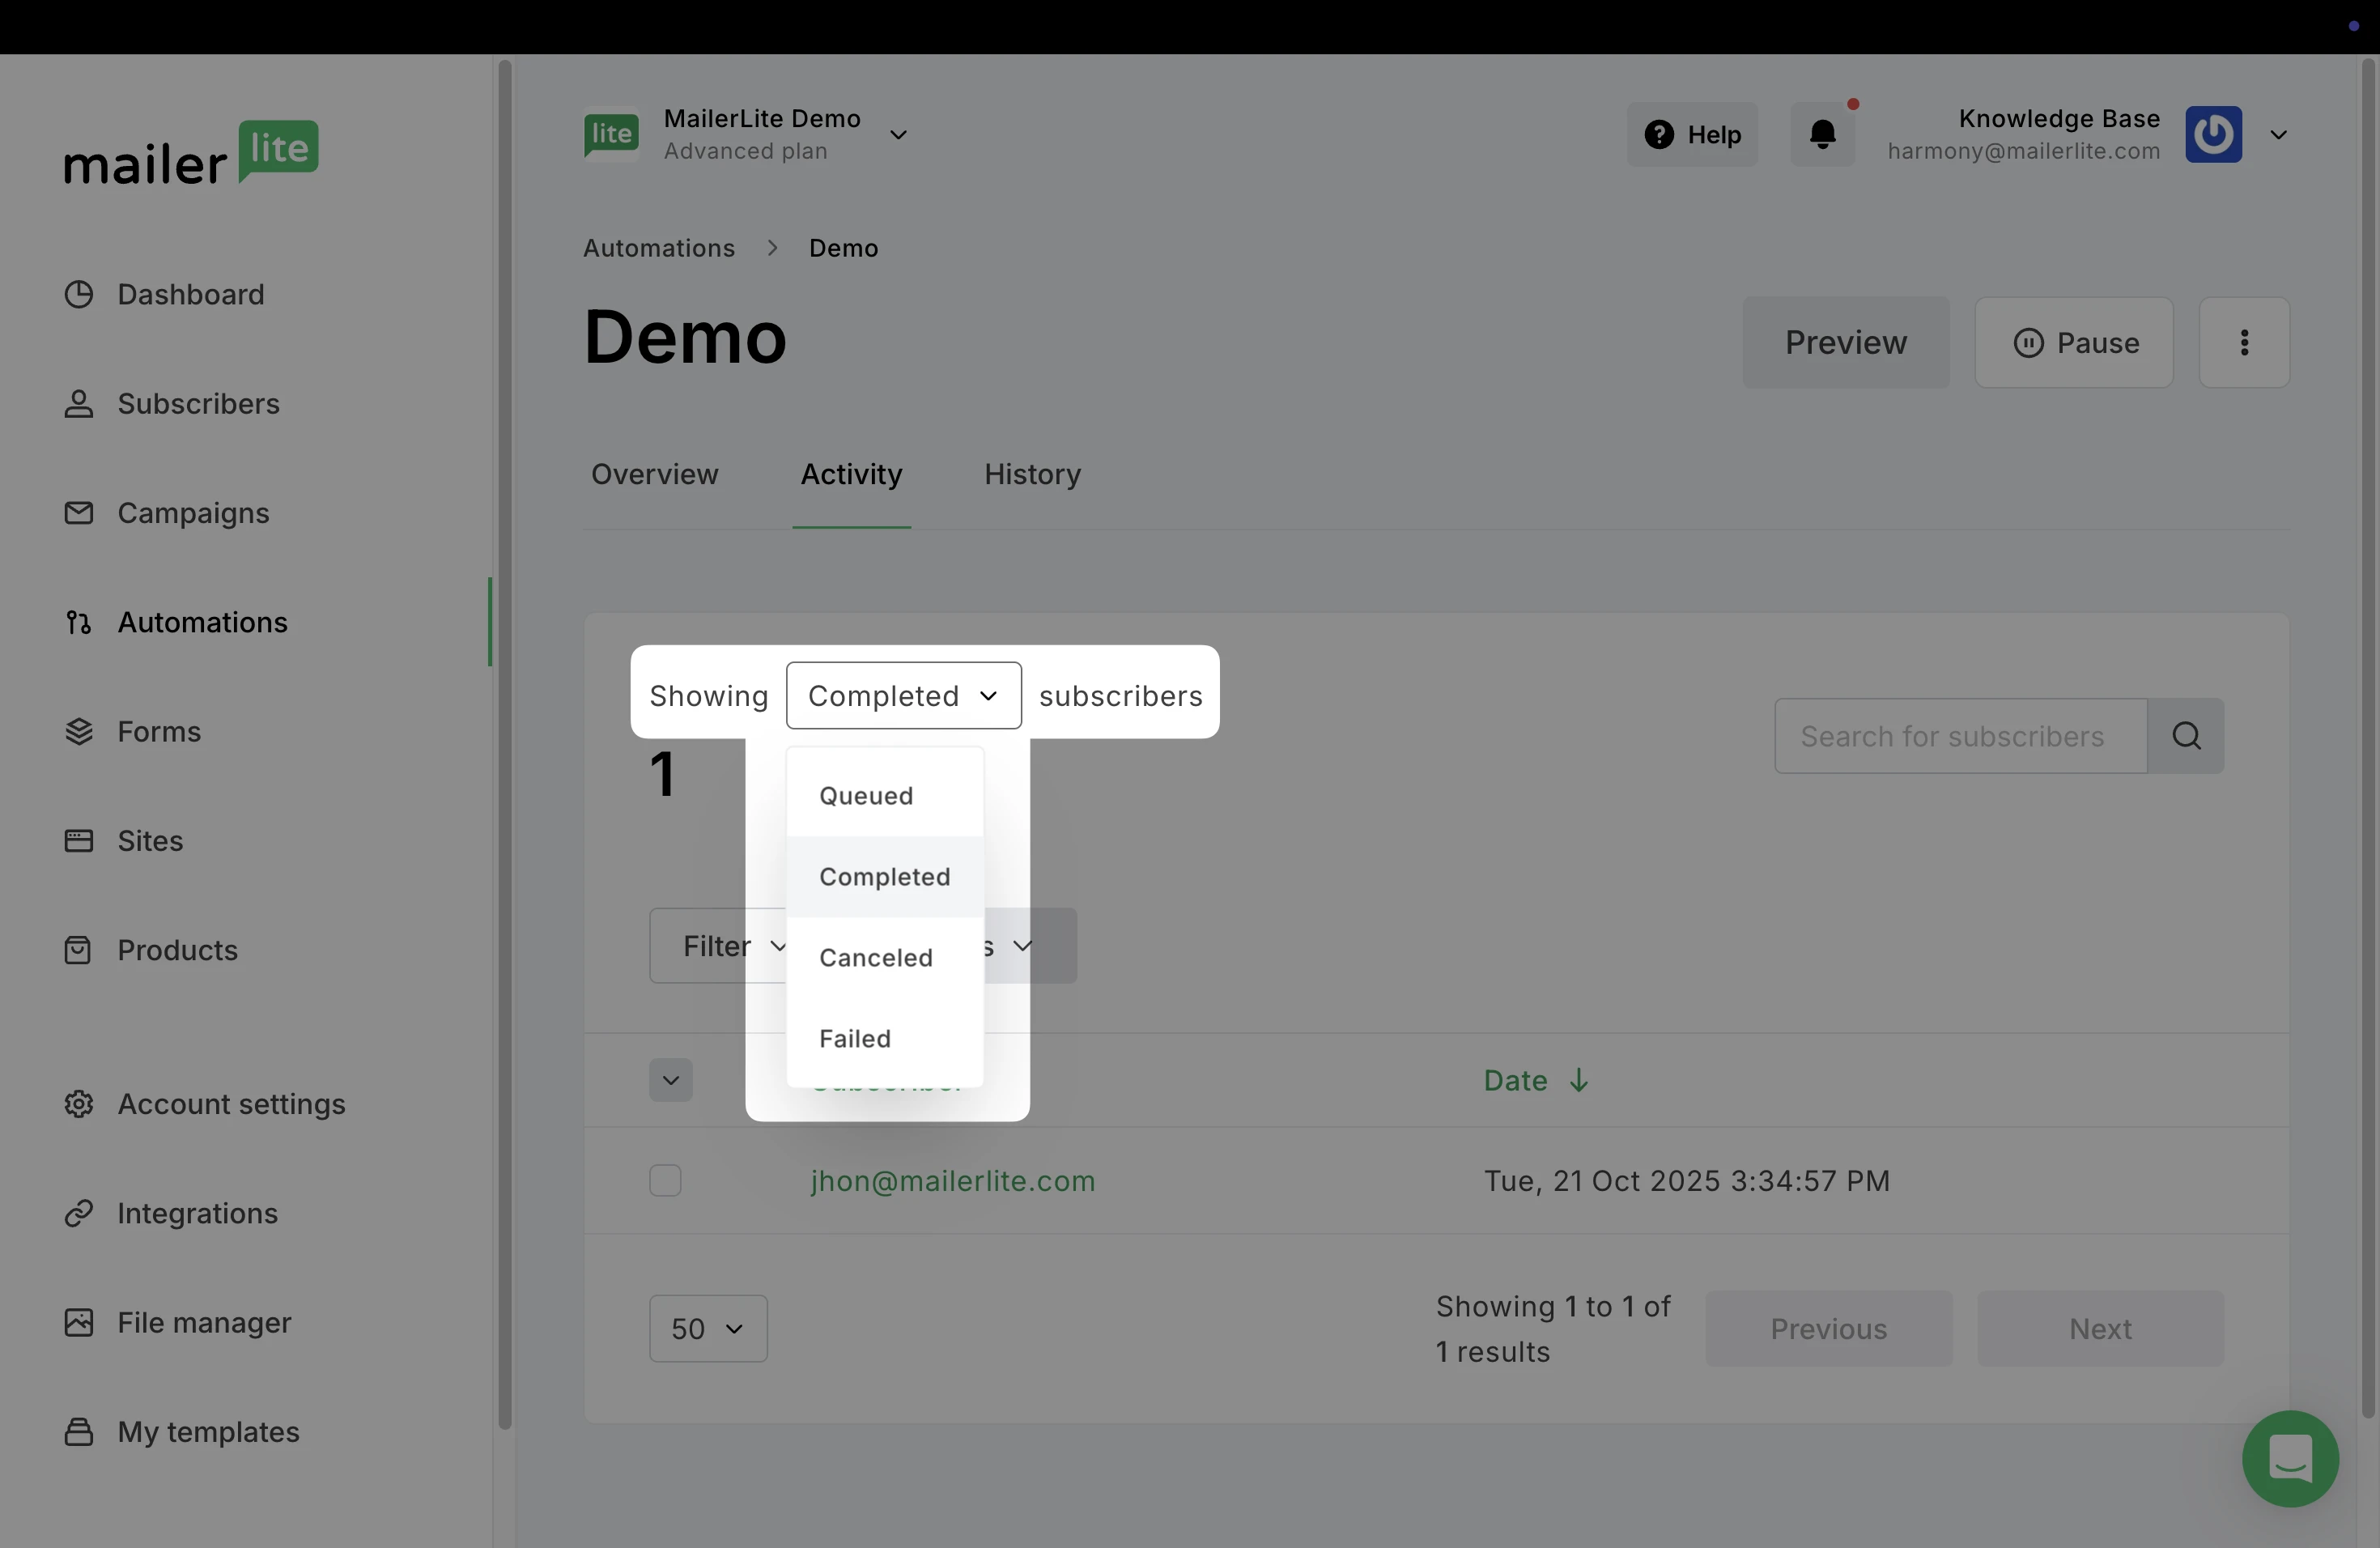
Task: Open the select-all checkbox dropdown
Action: tap(670, 1080)
